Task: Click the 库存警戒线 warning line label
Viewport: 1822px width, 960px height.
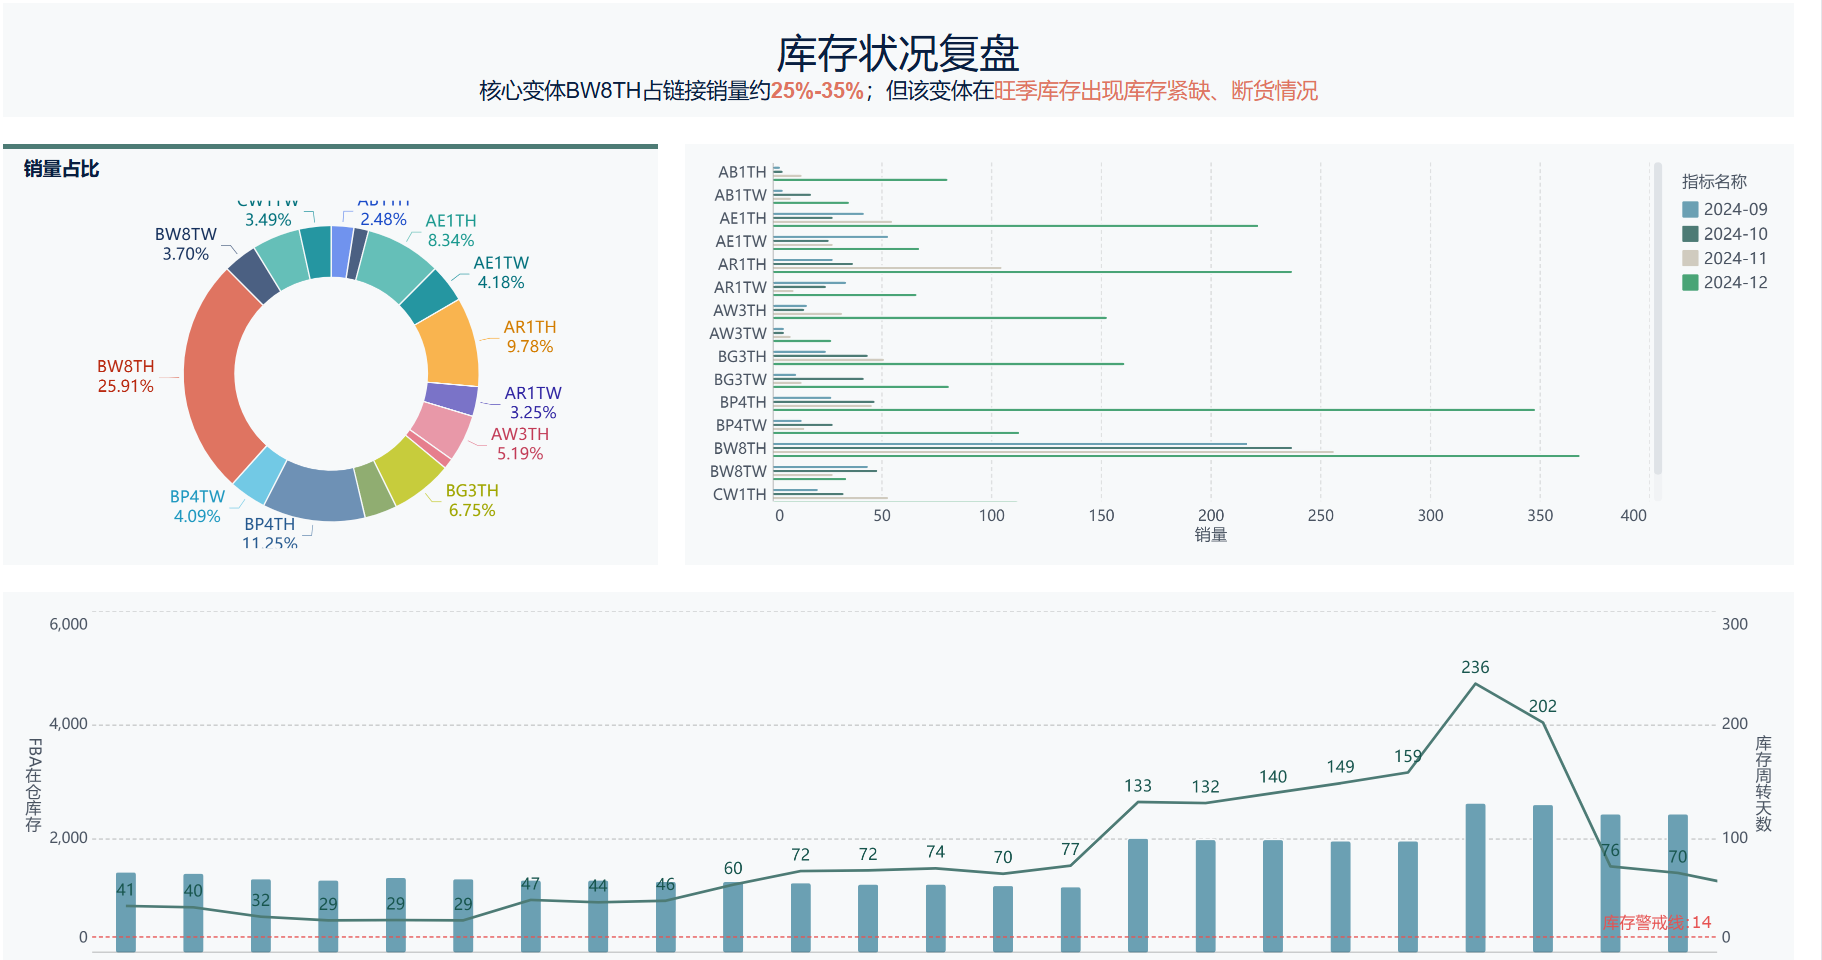Action: (x=1657, y=922)
